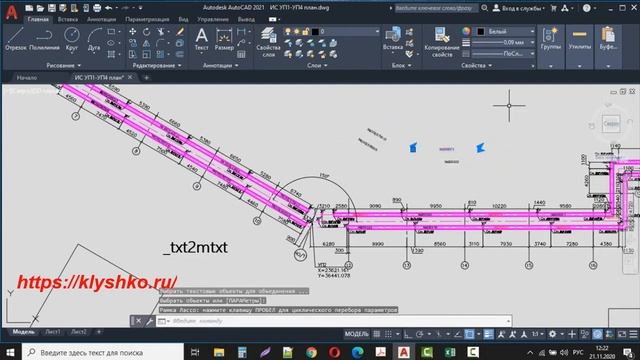The width and height of the screenshot is (640, 360).
Task: Switch to the Начало file tab
Action: 27,78
